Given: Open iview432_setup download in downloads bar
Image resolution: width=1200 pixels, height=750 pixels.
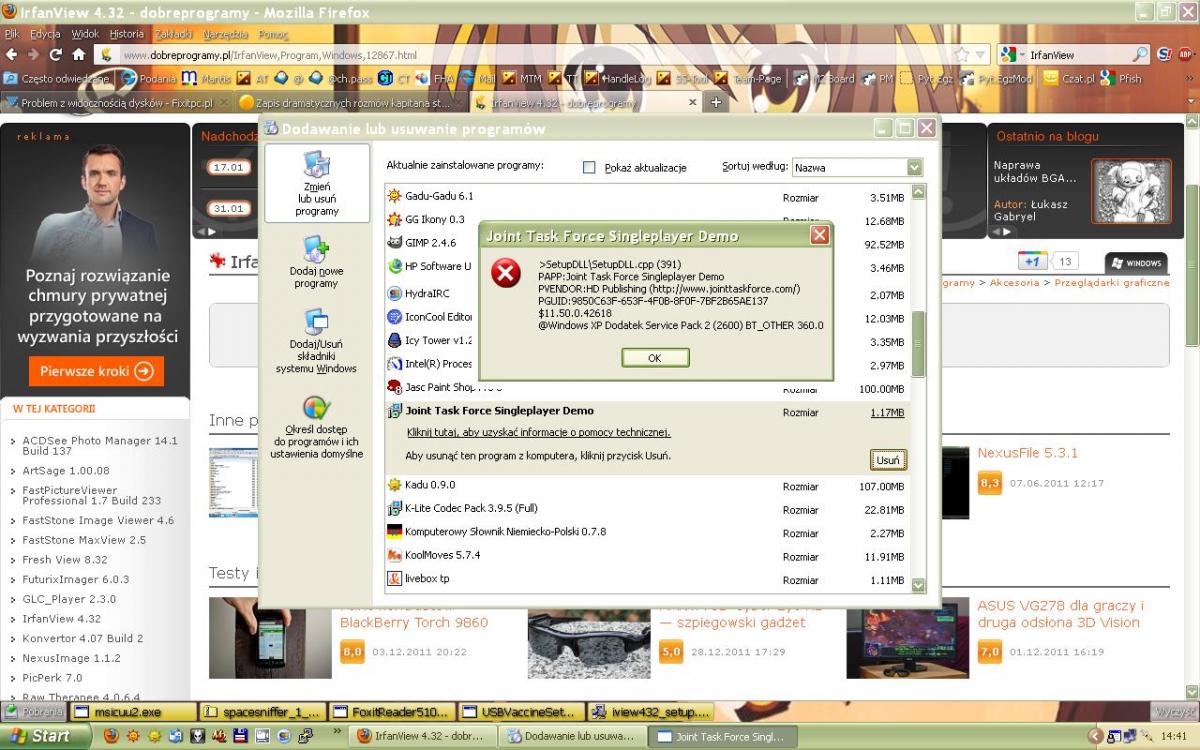Looking at the screenshot, I should click(x=651, y=712).
